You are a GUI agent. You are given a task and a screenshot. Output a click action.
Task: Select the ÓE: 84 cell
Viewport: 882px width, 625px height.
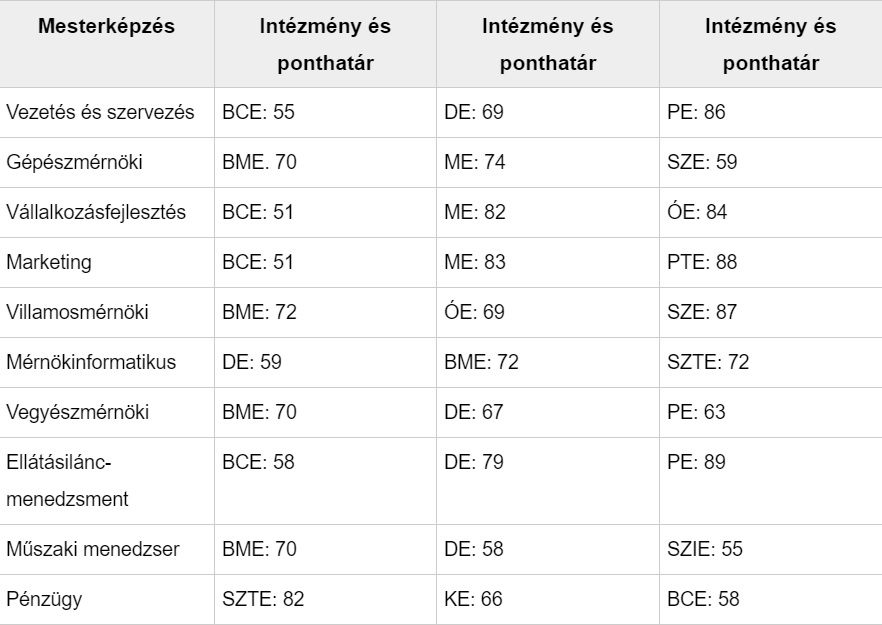click(695, 212)
